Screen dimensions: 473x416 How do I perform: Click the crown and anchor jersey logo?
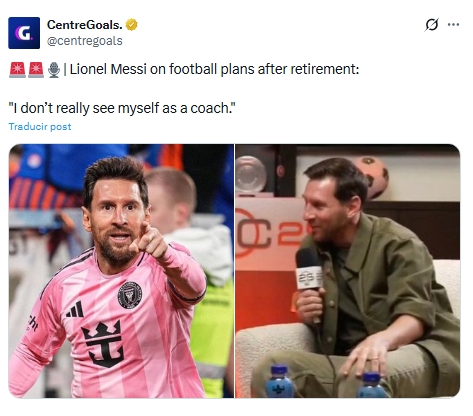tap(103, 344)
